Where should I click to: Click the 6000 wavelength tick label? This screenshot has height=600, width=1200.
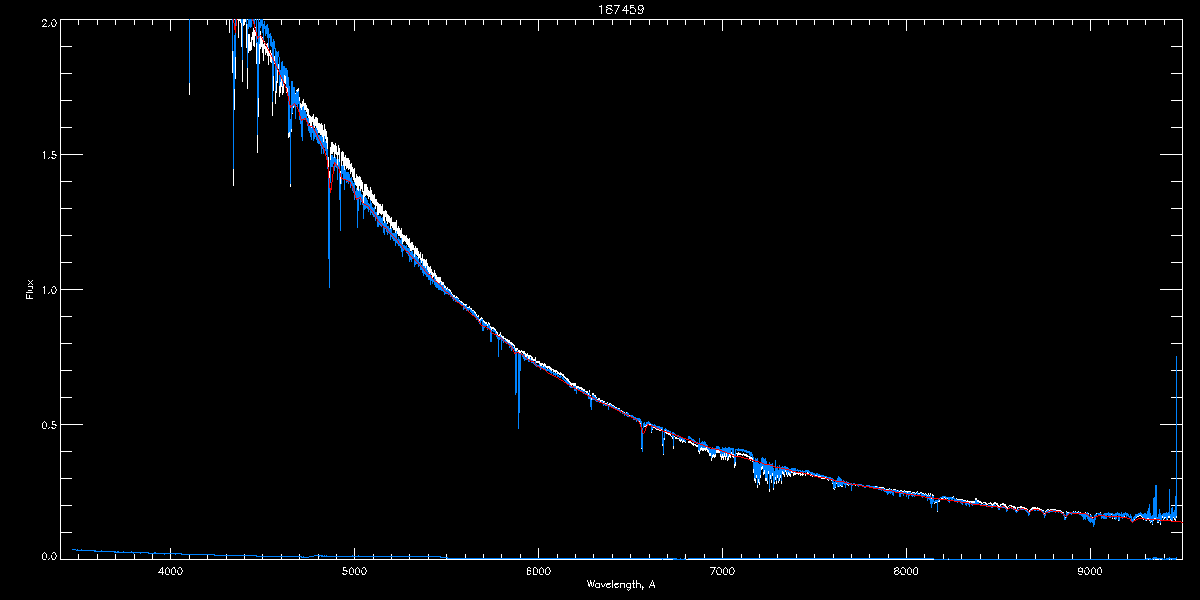pyautogui.click(x=538, y=572)
